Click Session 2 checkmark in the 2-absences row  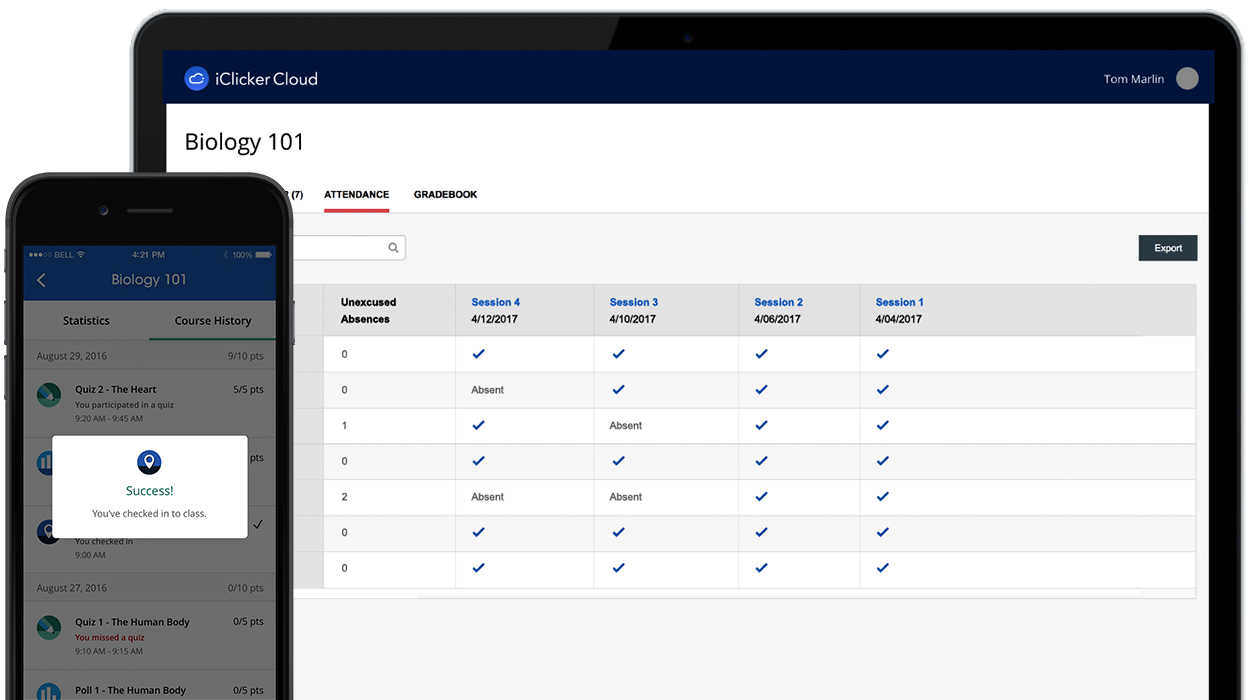(x=761, y=496)
